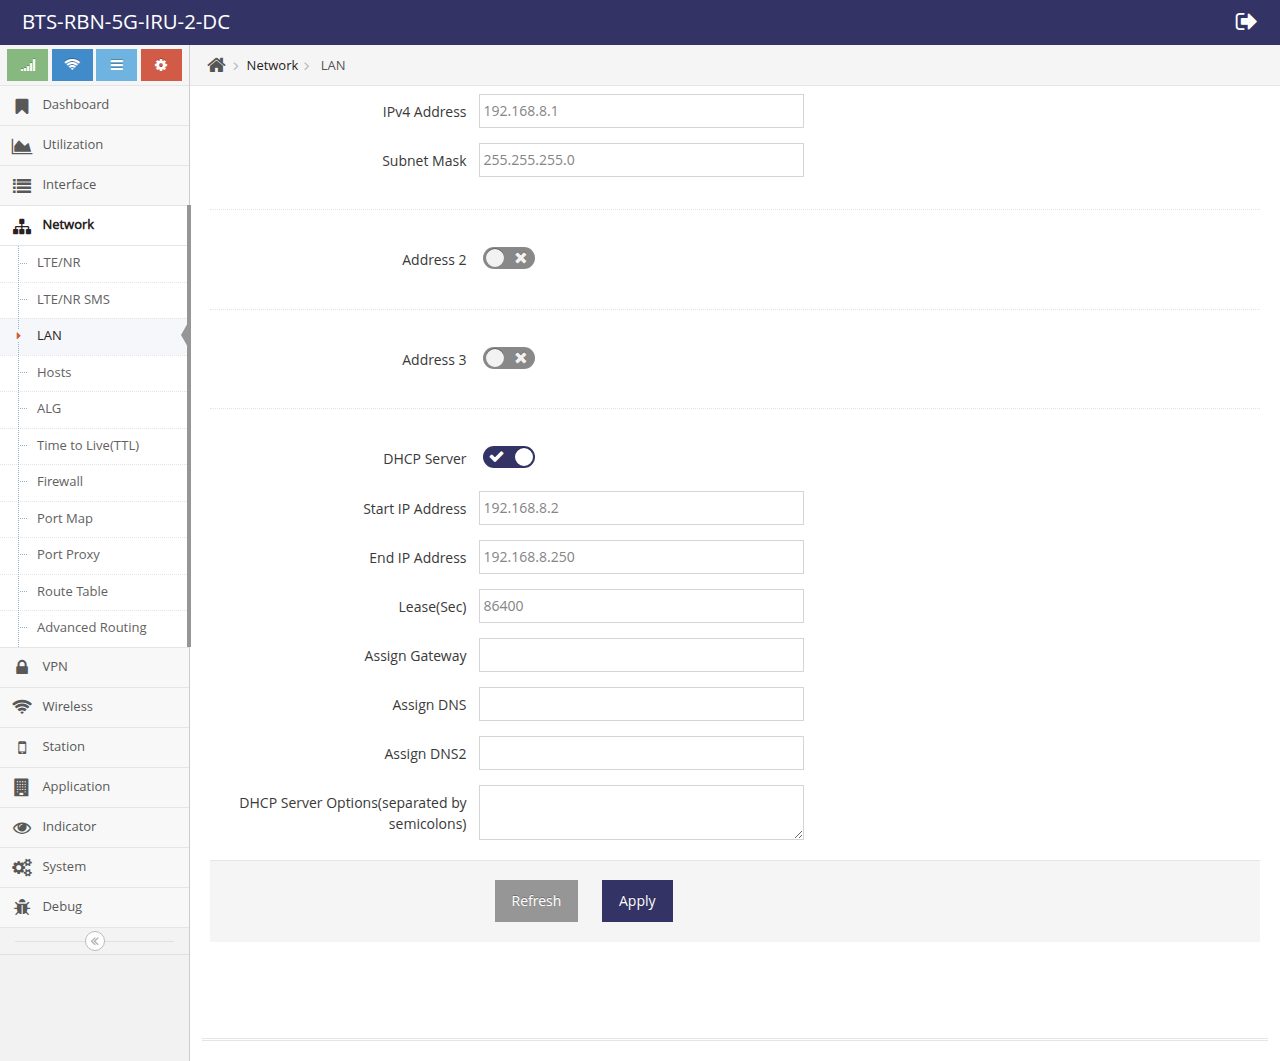Select the LAN submenu item
The image size is (1280, 1061).
[94, 336]
